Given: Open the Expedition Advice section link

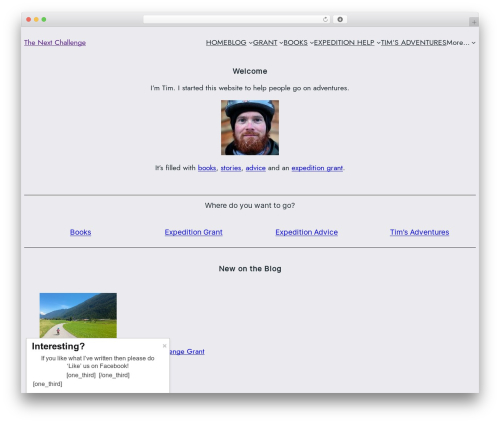Looking at the screenshot, I should click(x=306, y=232).
